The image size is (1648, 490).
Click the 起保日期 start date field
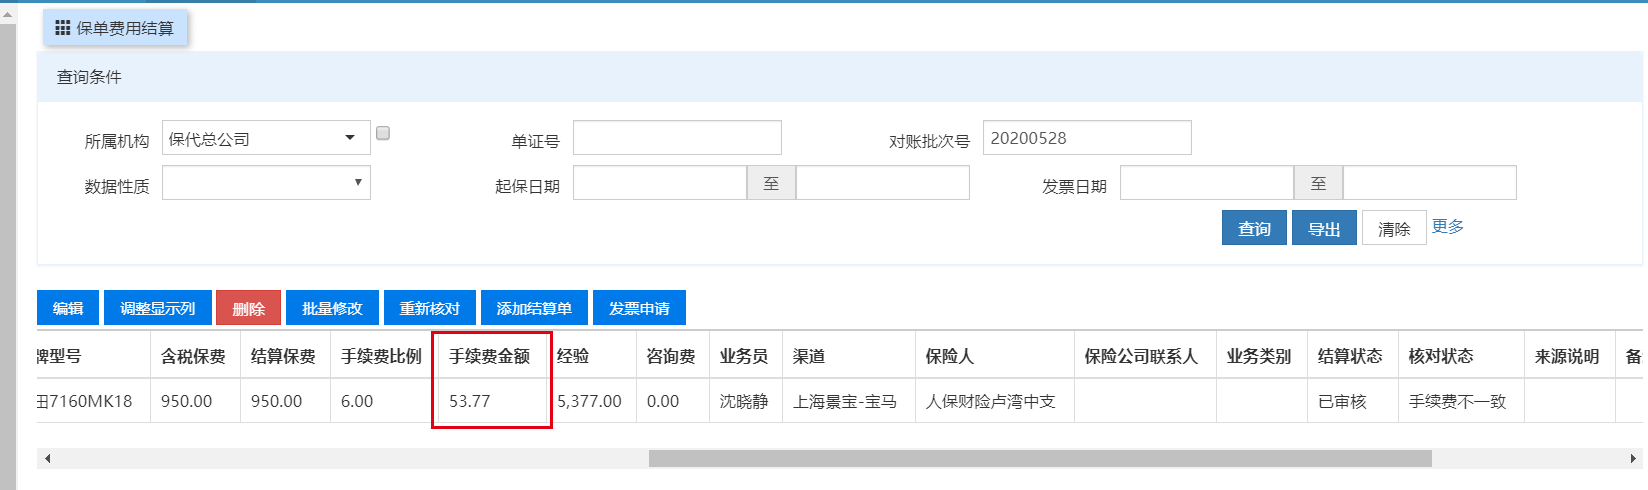point(660,183)
